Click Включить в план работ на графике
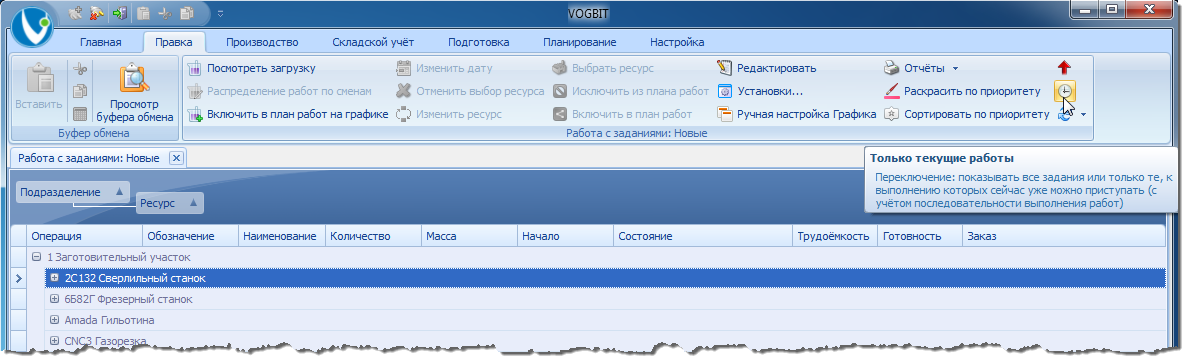 pyautogui.click(x=288, y=115)
